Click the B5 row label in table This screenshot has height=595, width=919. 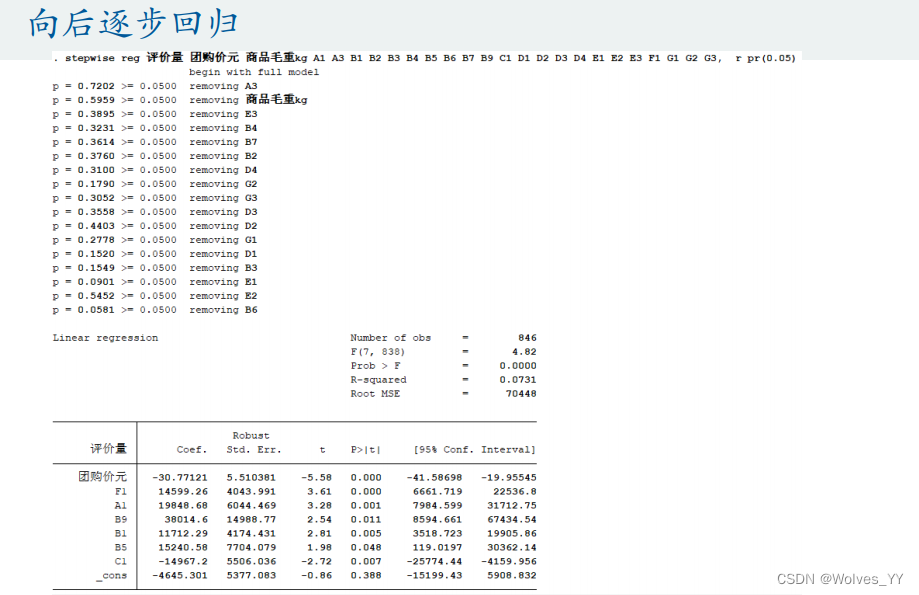tap(121, 548)
